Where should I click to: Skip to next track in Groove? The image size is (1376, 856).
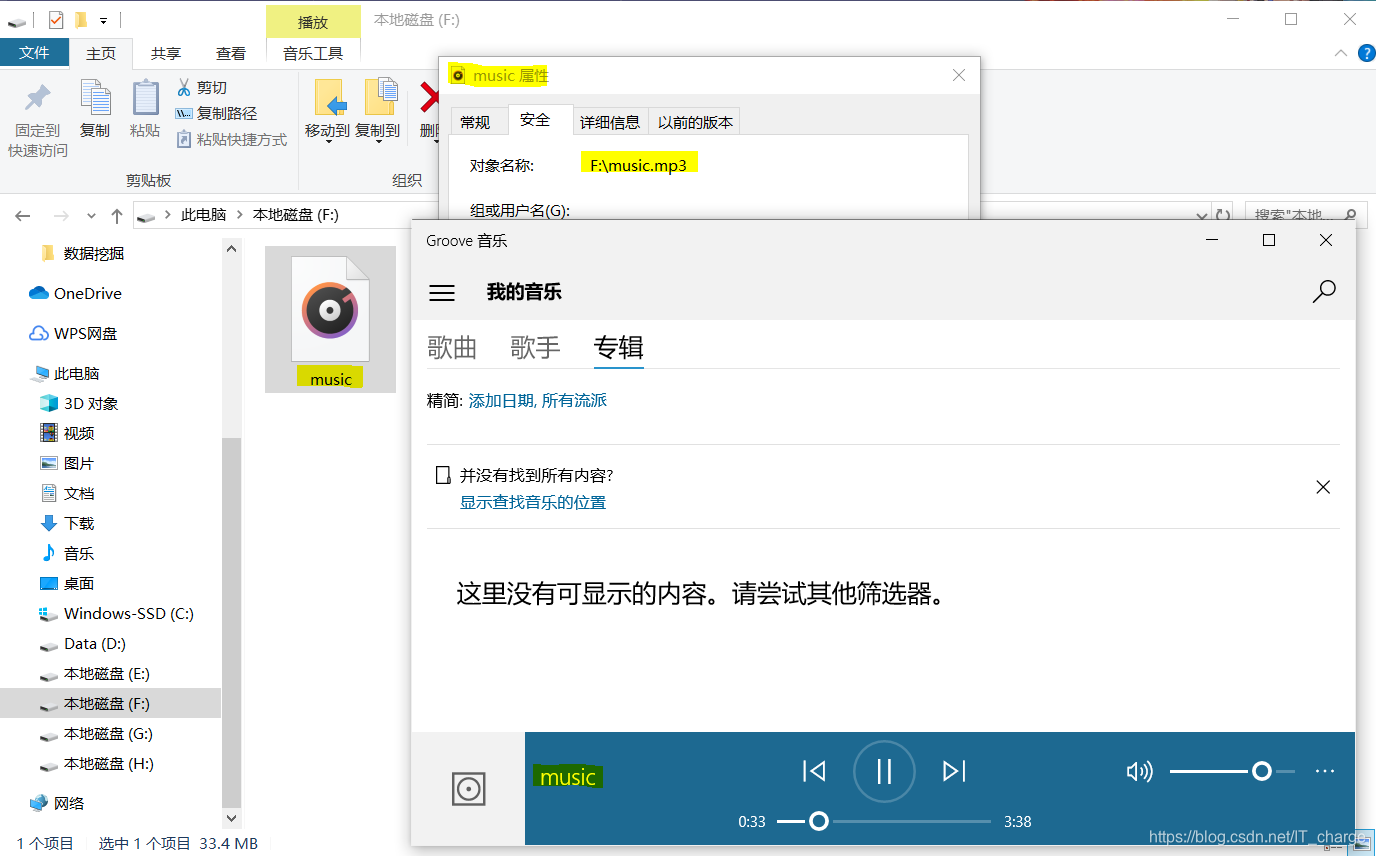954,771
